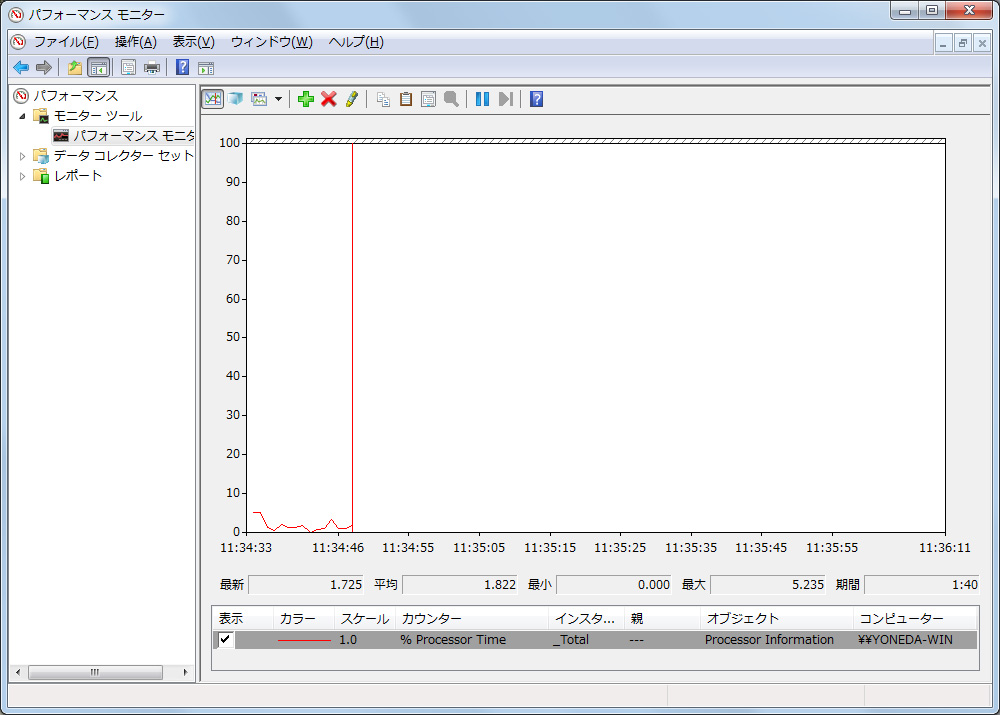The height and width of the screenshot is (715, 1000).
Task: Toggle the % Processor Time display checkbox
Action: 226,640
